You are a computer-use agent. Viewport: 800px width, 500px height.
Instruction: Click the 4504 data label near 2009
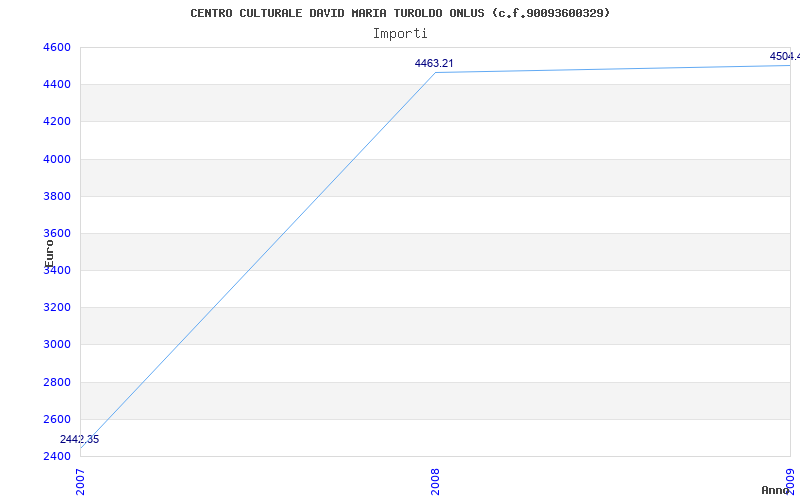(785, 56)
